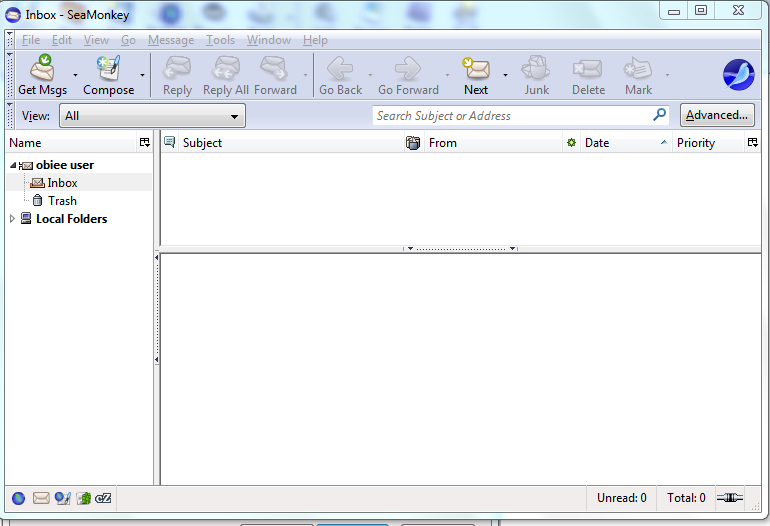
Task: Open folder pane column picker icon
Action: click(144, 142)
